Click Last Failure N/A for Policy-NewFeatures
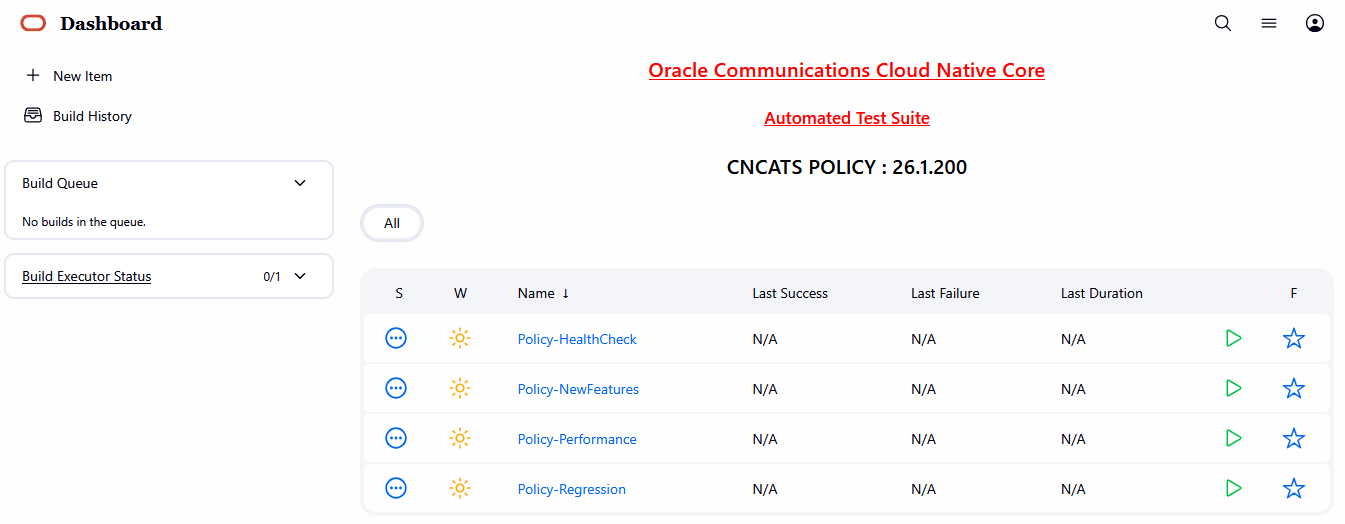This screenshot has width=1345, height=524. (x=924, y=389)
